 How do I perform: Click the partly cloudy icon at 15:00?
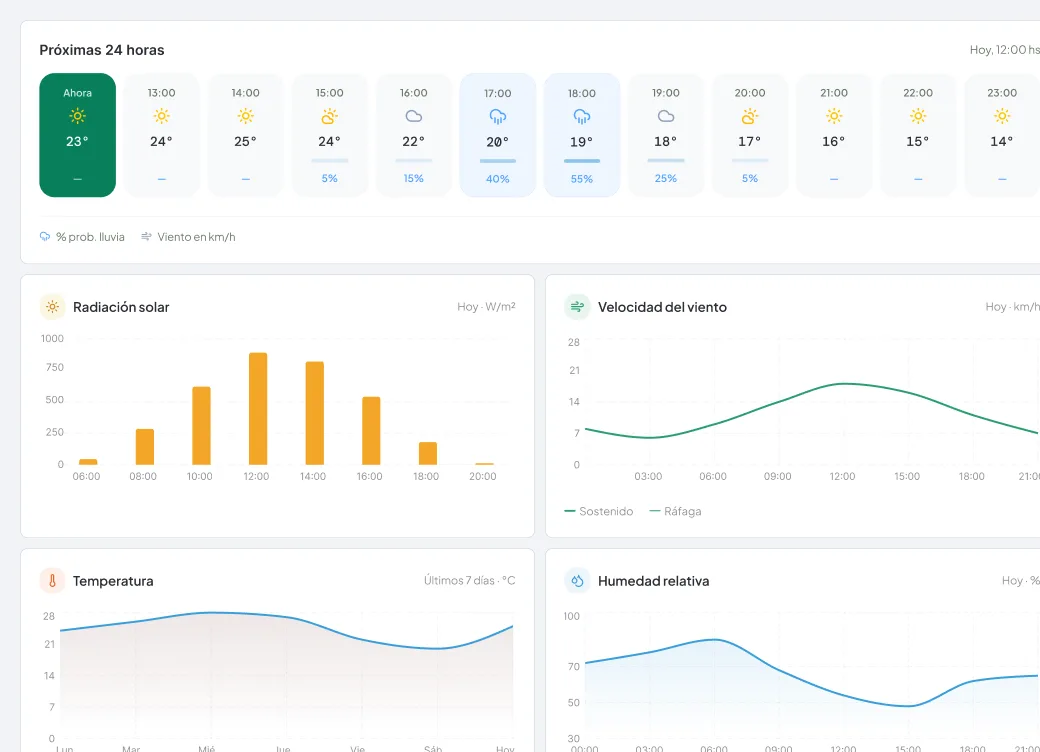click(330, 116)
